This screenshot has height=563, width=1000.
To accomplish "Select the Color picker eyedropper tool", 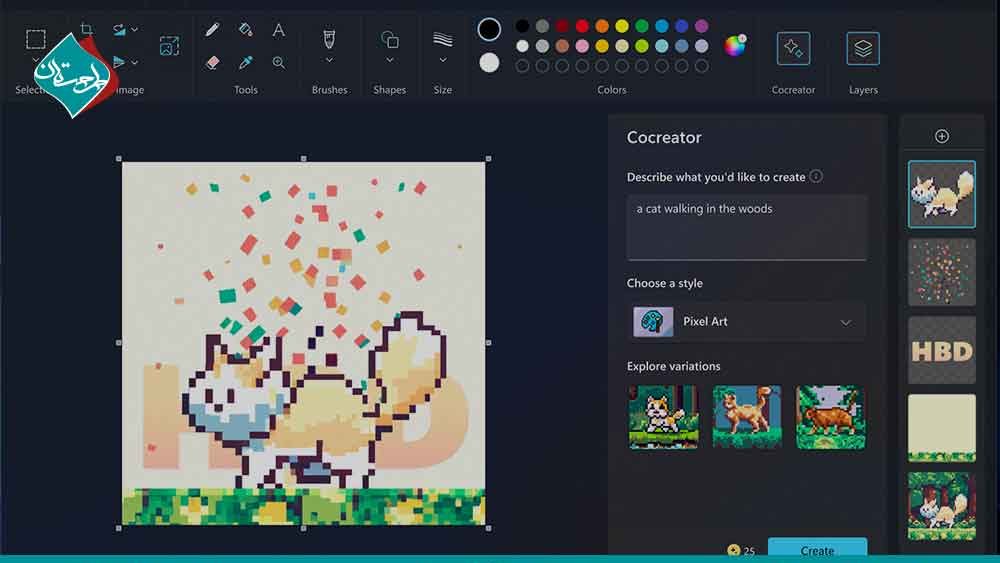I will [x=246, y=62].
